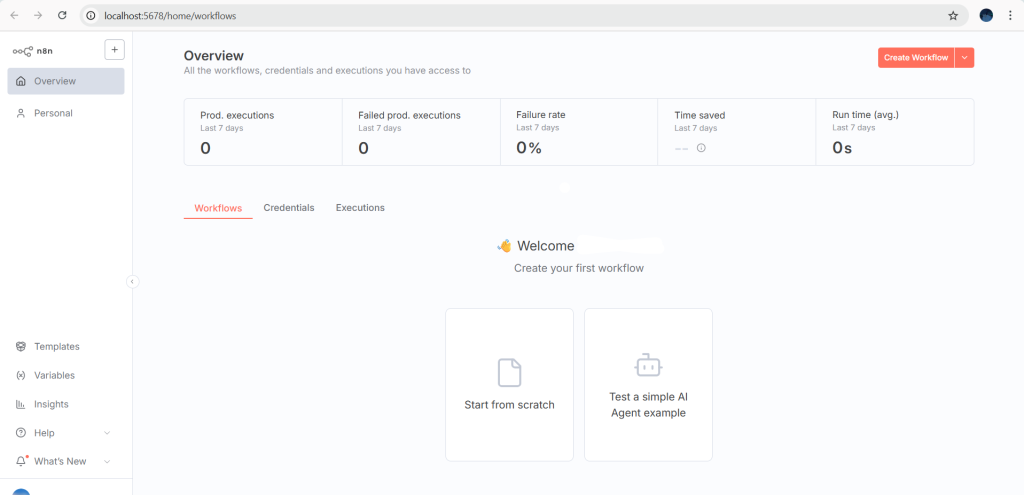Viewport: 1024px width, 495px height.
Task: Open Templates from the sidebar
Action: tap(56, 346)
